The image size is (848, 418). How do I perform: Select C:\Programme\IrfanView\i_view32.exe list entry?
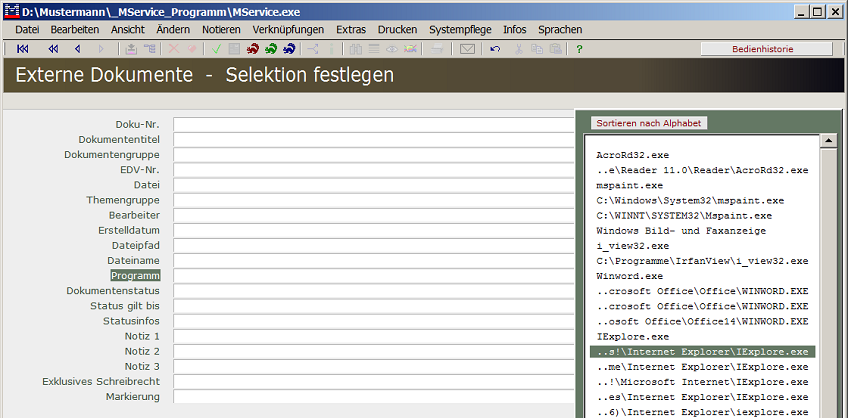click(702, 261)
